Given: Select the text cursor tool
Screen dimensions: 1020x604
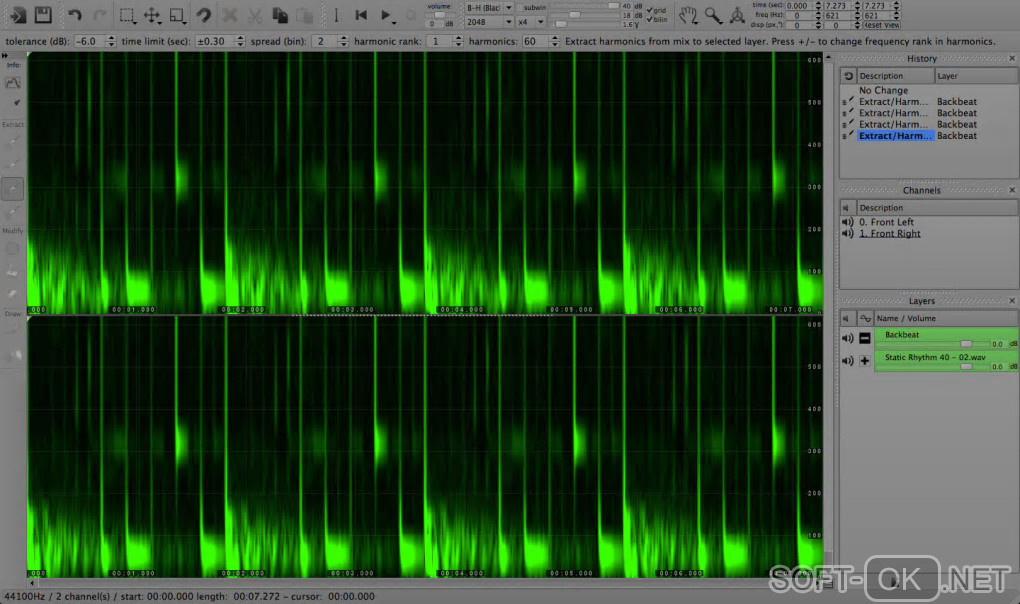Looking at the screenshot, I should click(336, 15).
